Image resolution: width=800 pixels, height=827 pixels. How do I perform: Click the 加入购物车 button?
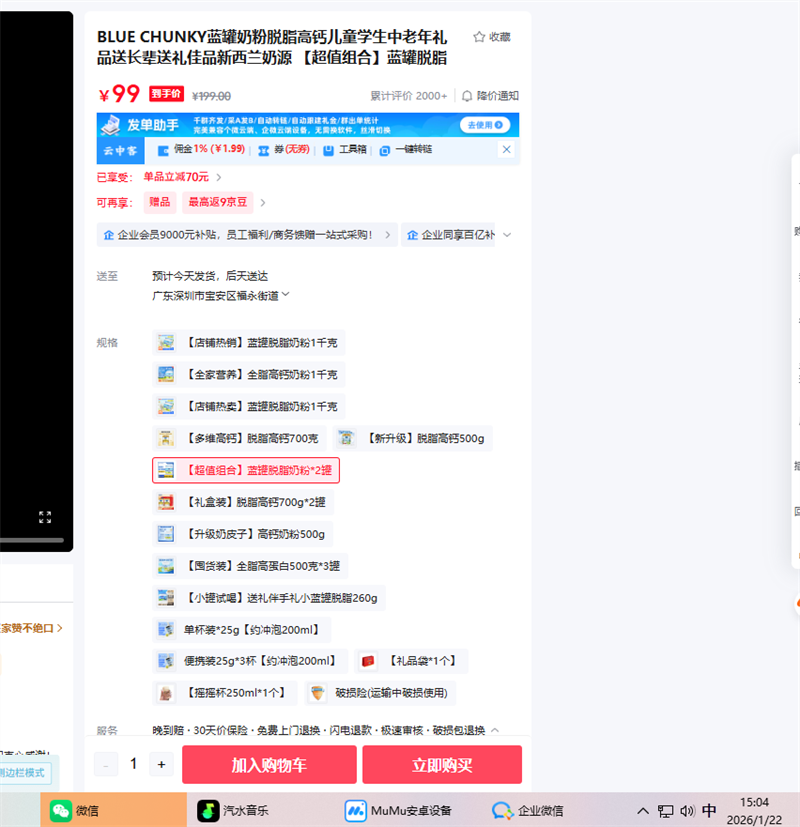269,765
